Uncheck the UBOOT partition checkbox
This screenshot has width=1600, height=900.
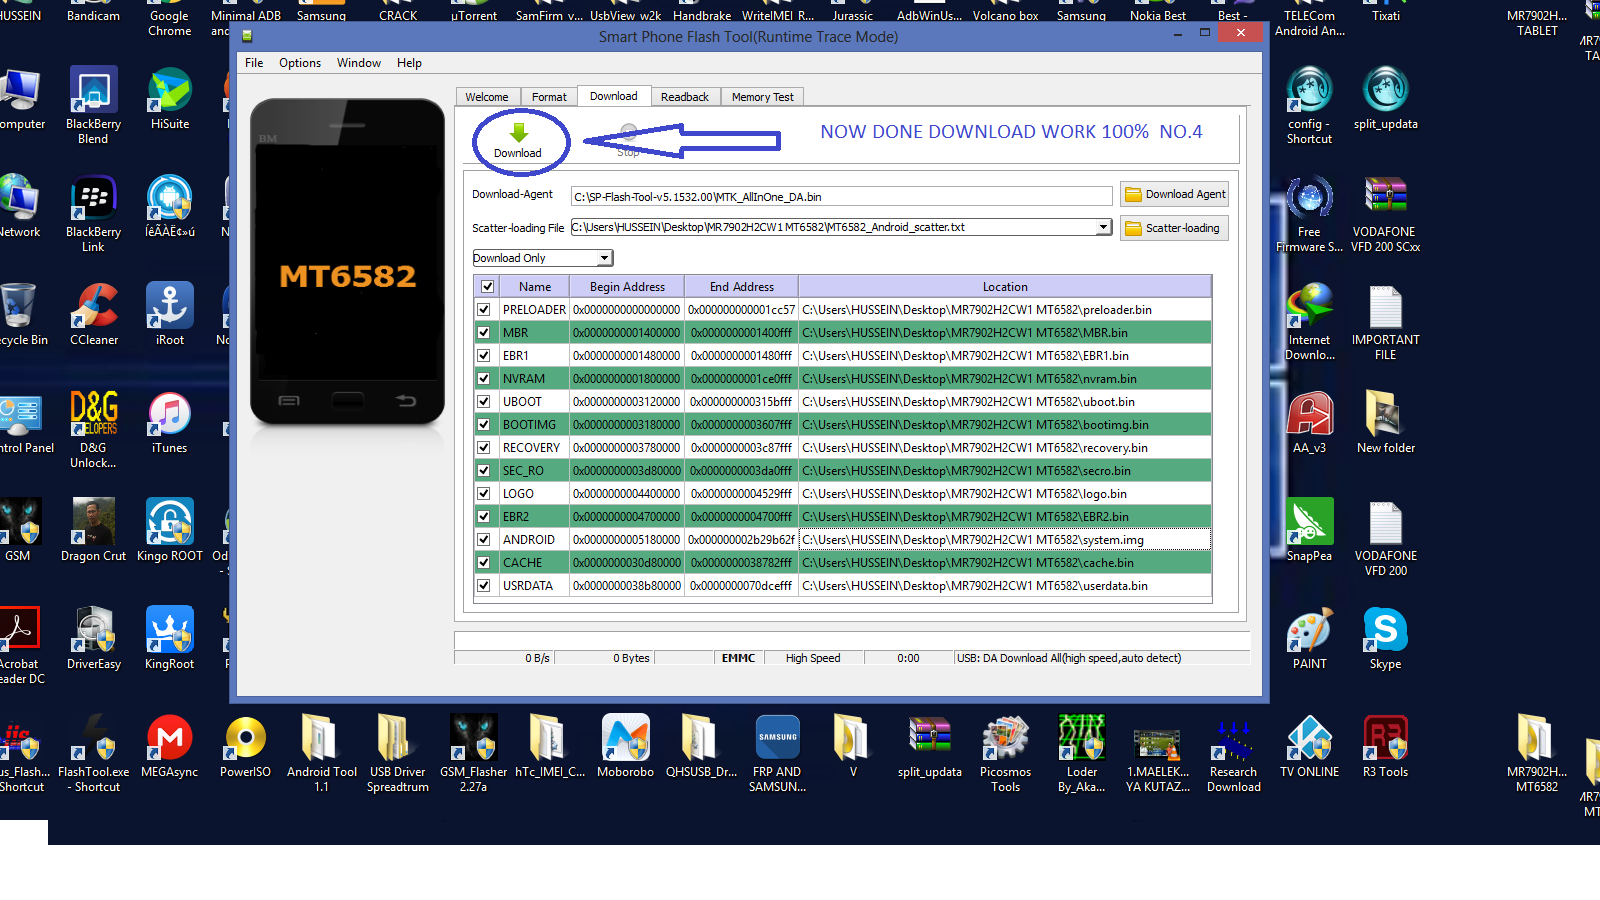click(484, 402)
